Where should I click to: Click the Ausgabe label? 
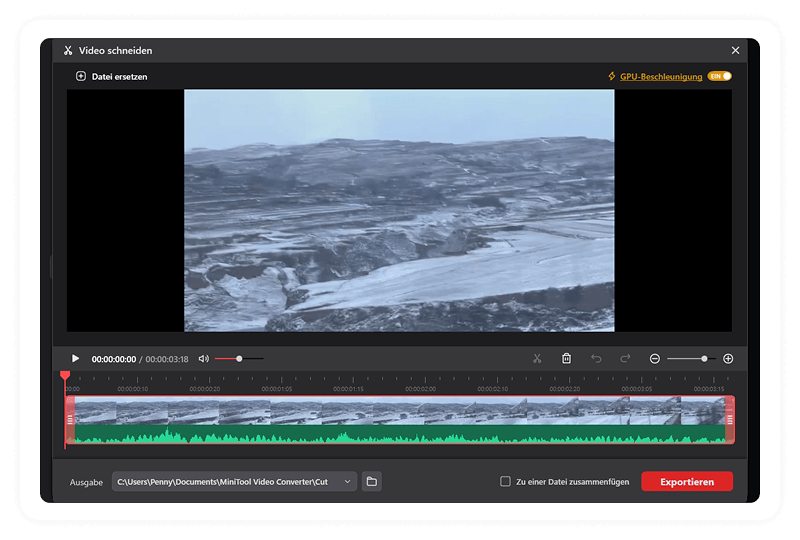click(x=86, y=482)
